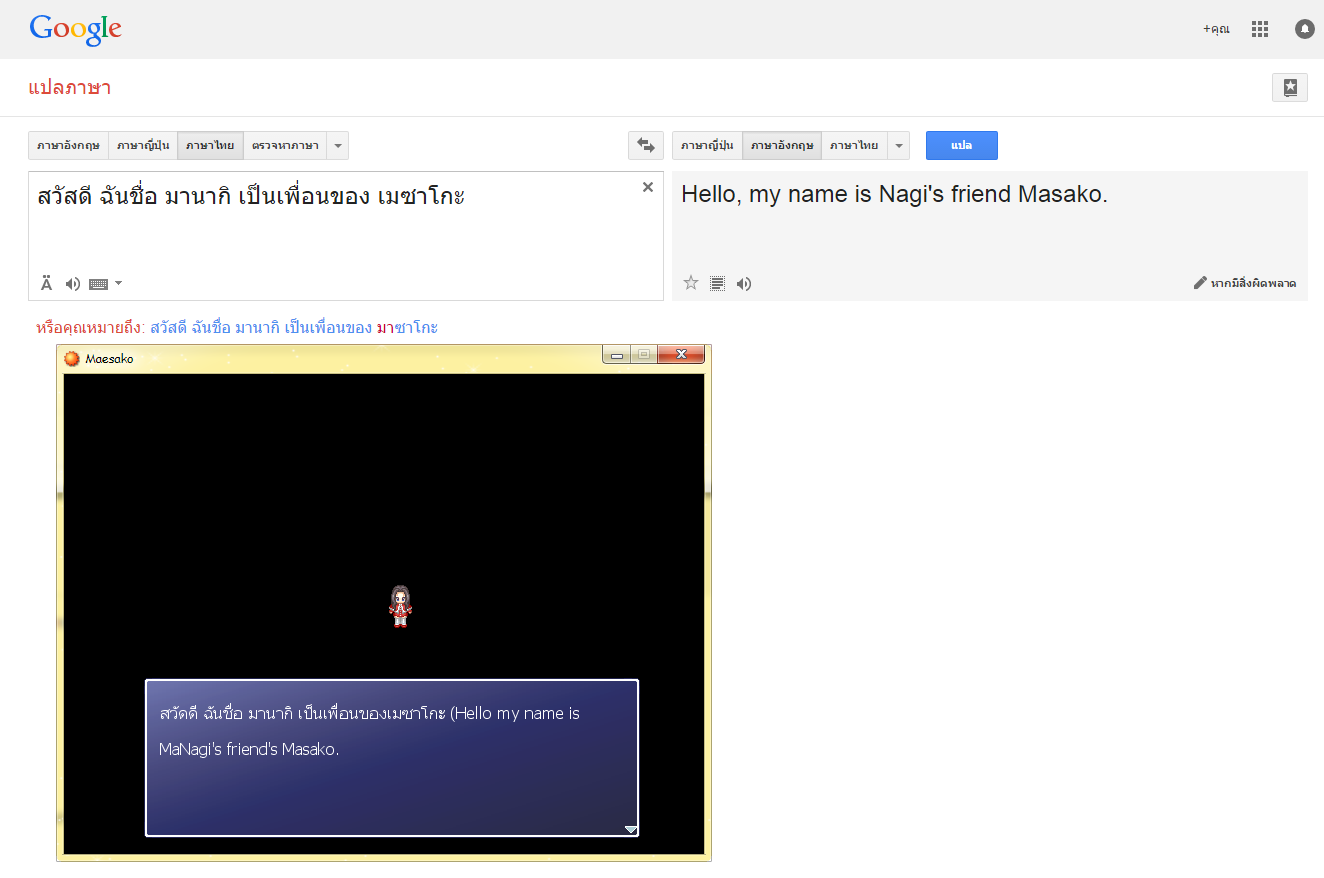This screenshot has width=1324, height=878.
Task: Click the blue แปล translate button
Action: (962, 145)
